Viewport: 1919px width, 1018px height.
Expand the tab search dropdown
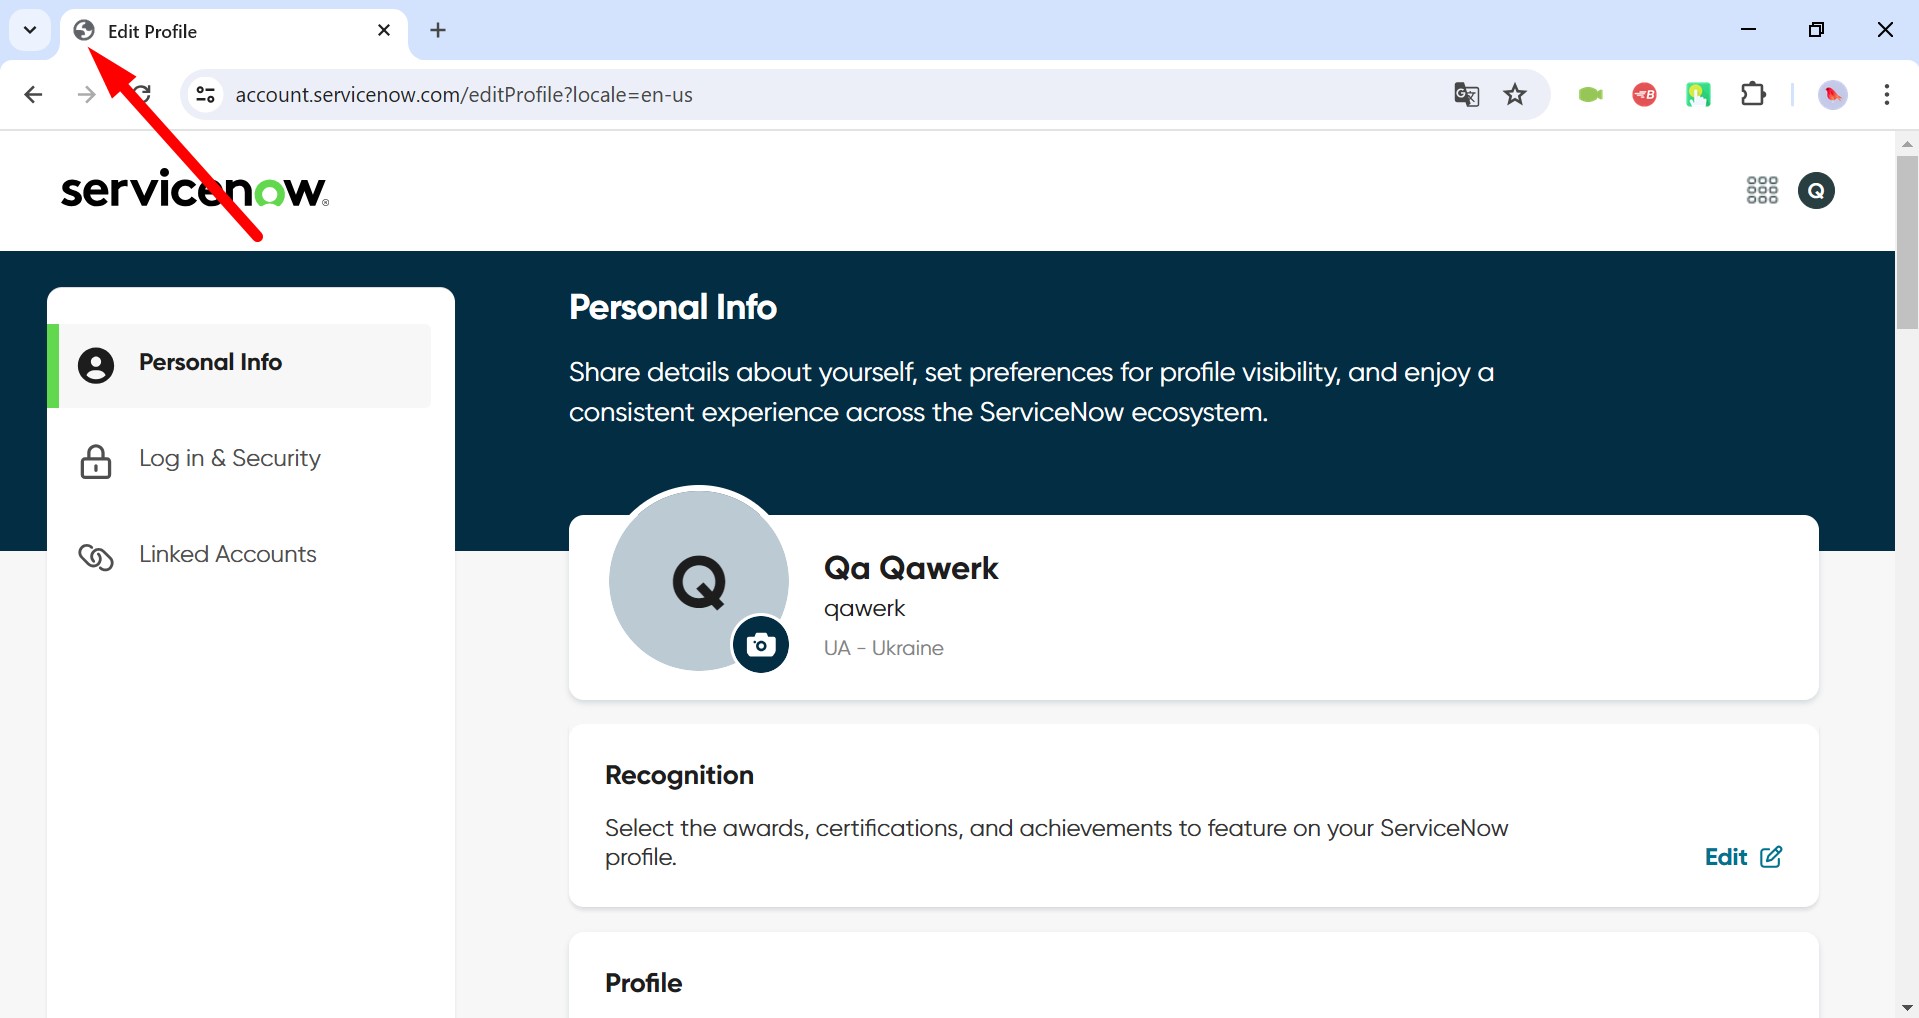pos(30,30)
